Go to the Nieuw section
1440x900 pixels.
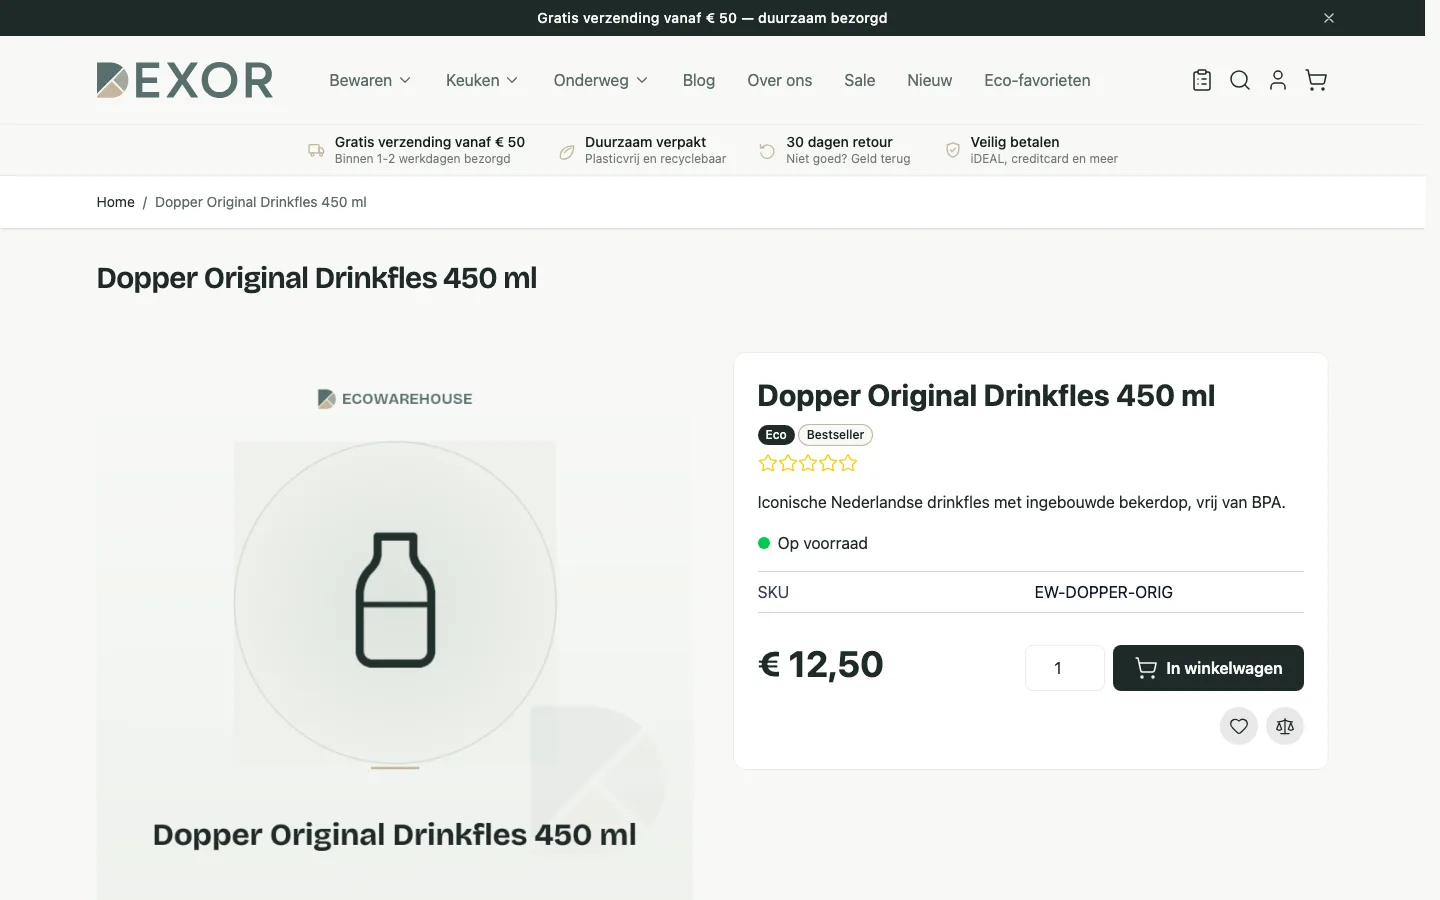(930, 80)
